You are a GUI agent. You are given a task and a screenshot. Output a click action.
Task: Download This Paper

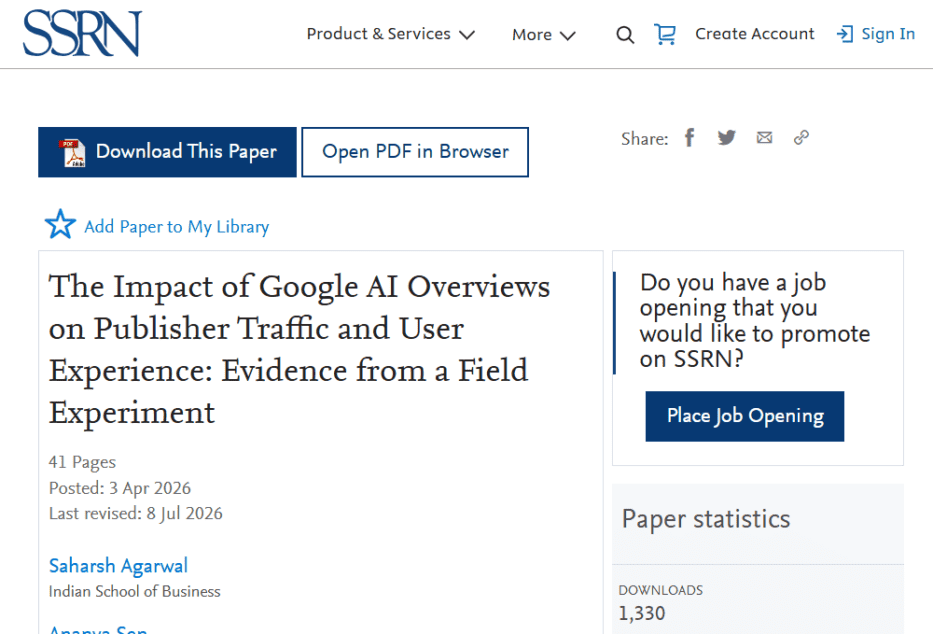click(x=167, y=152)
